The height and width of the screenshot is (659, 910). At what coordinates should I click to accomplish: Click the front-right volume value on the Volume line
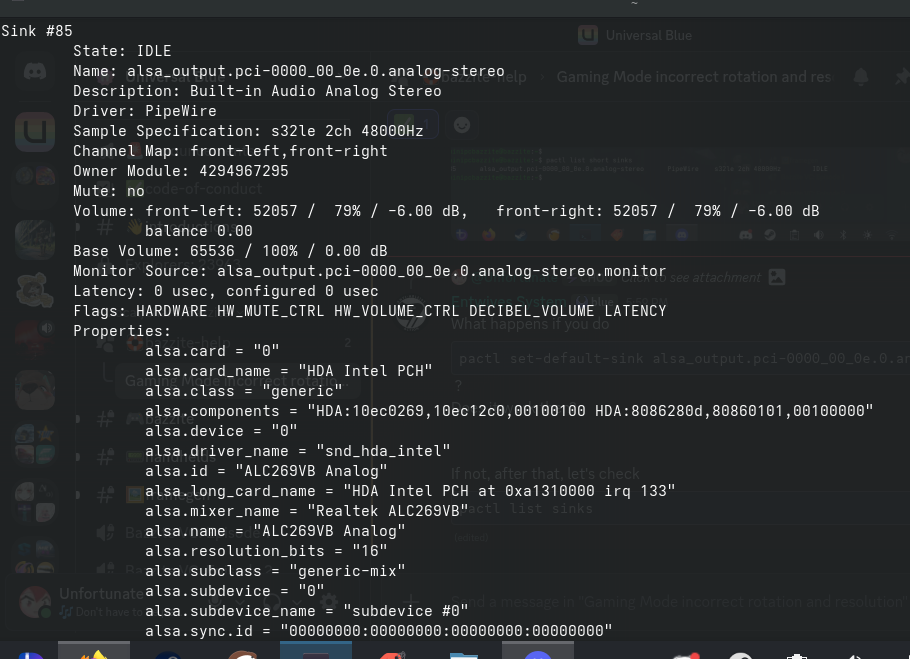[x=635, y=211]
